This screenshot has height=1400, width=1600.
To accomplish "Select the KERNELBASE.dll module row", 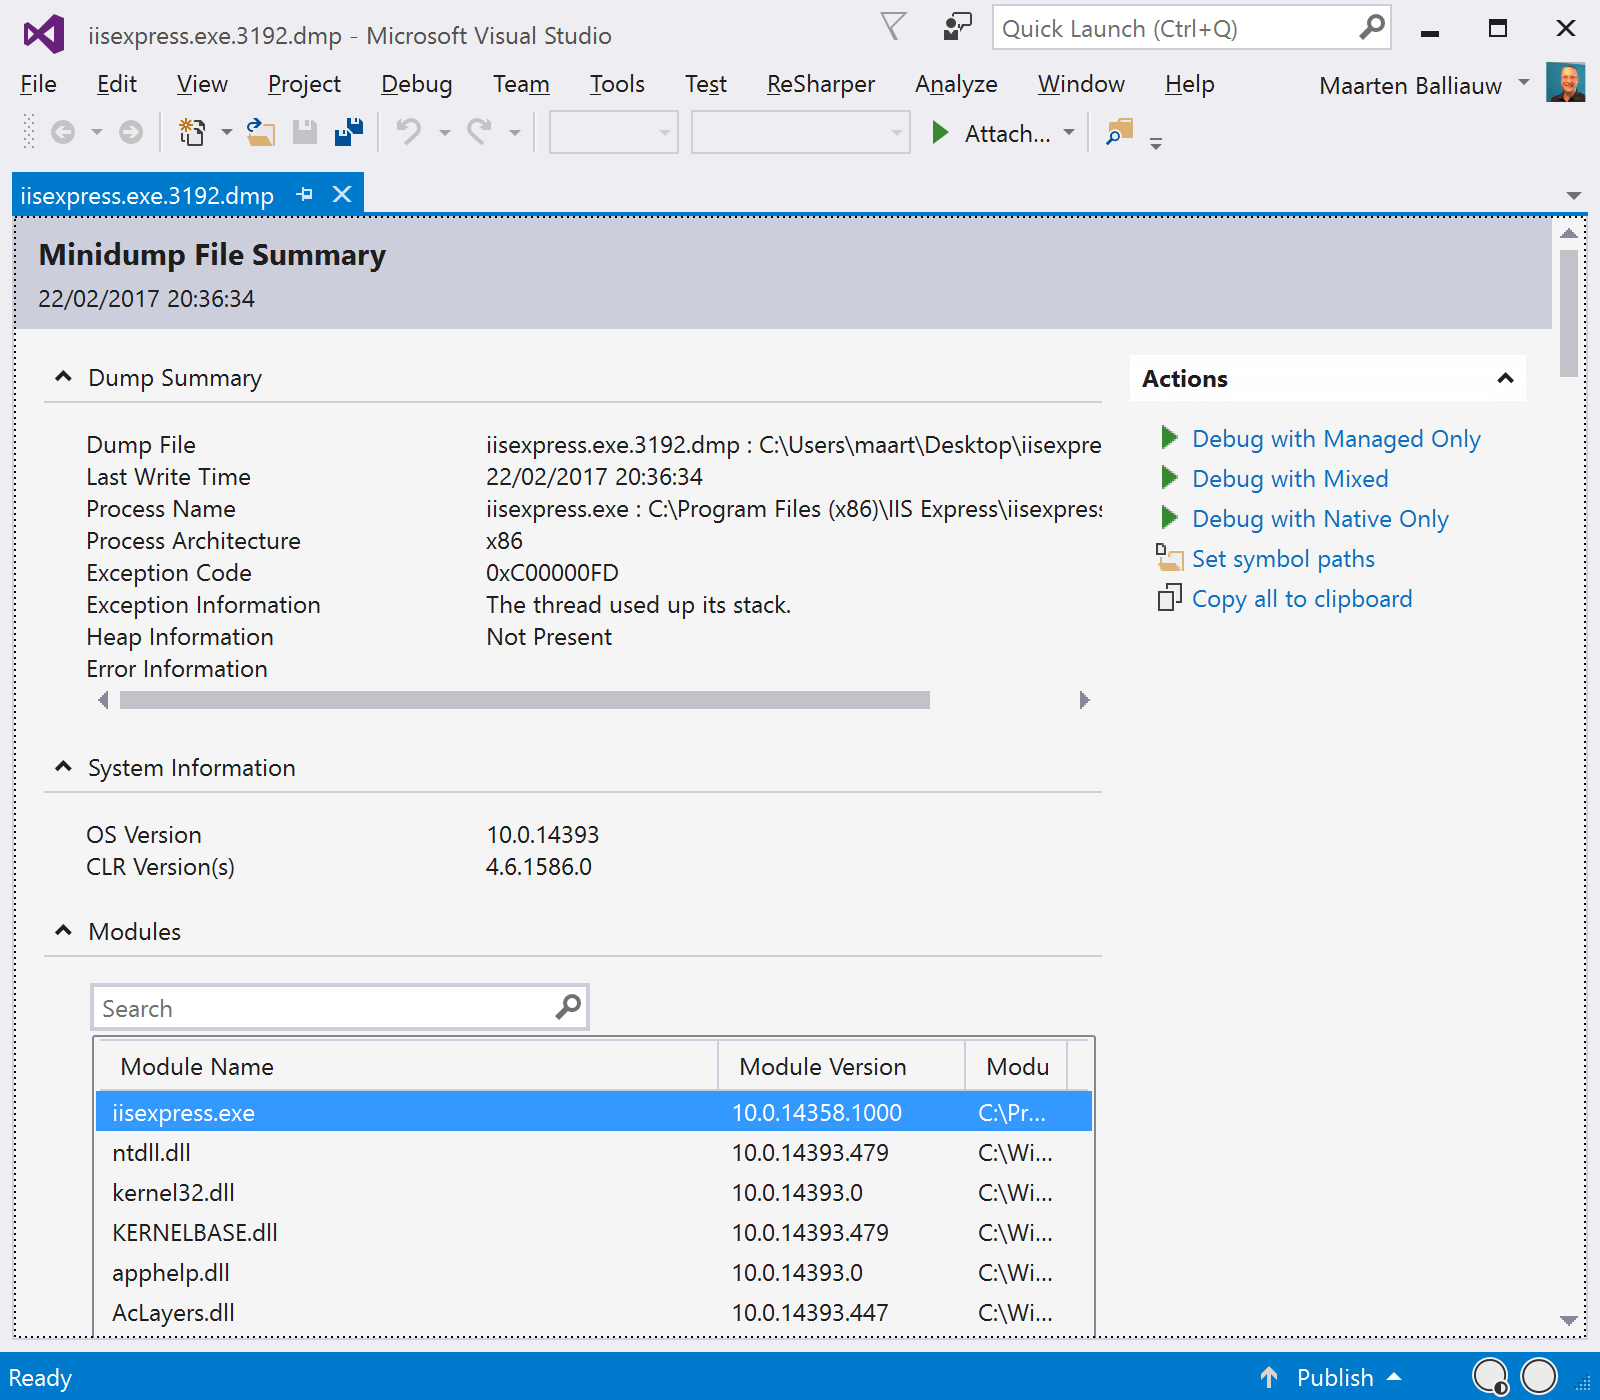I will (x=593, y=1232).
